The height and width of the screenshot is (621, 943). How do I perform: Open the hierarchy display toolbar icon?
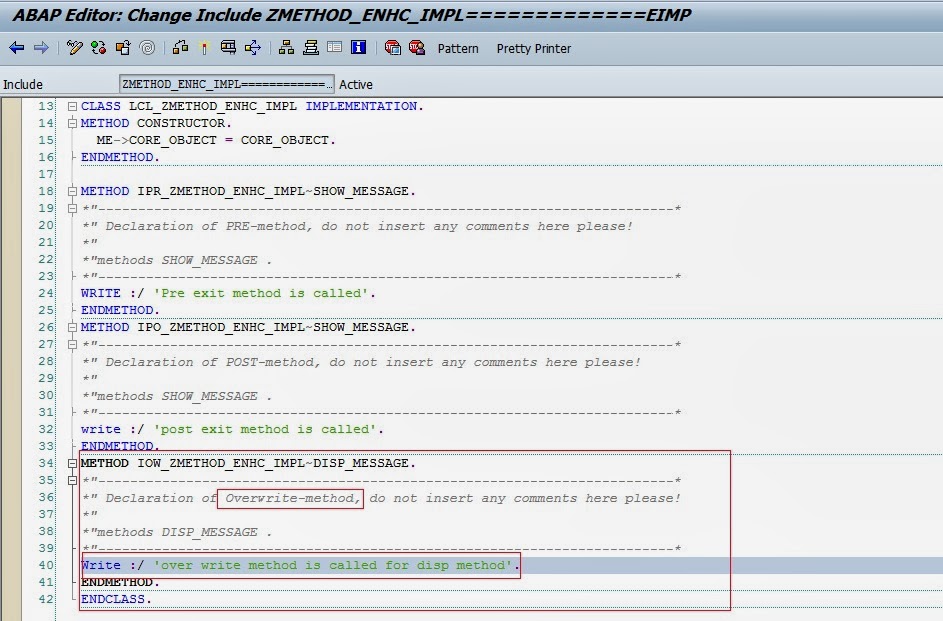pos(286,48)
